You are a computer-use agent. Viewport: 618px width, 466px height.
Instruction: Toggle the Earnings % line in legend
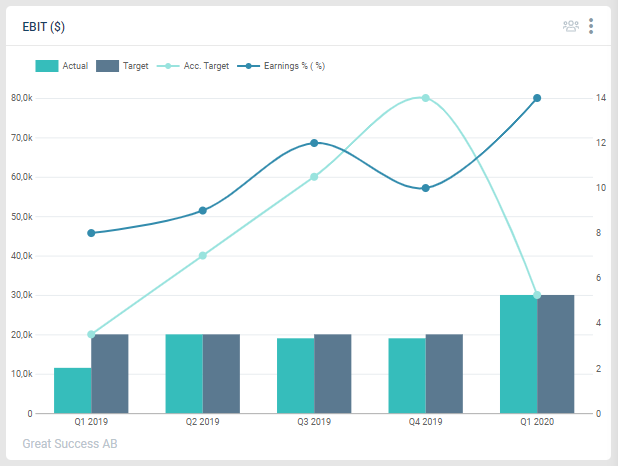293,66
